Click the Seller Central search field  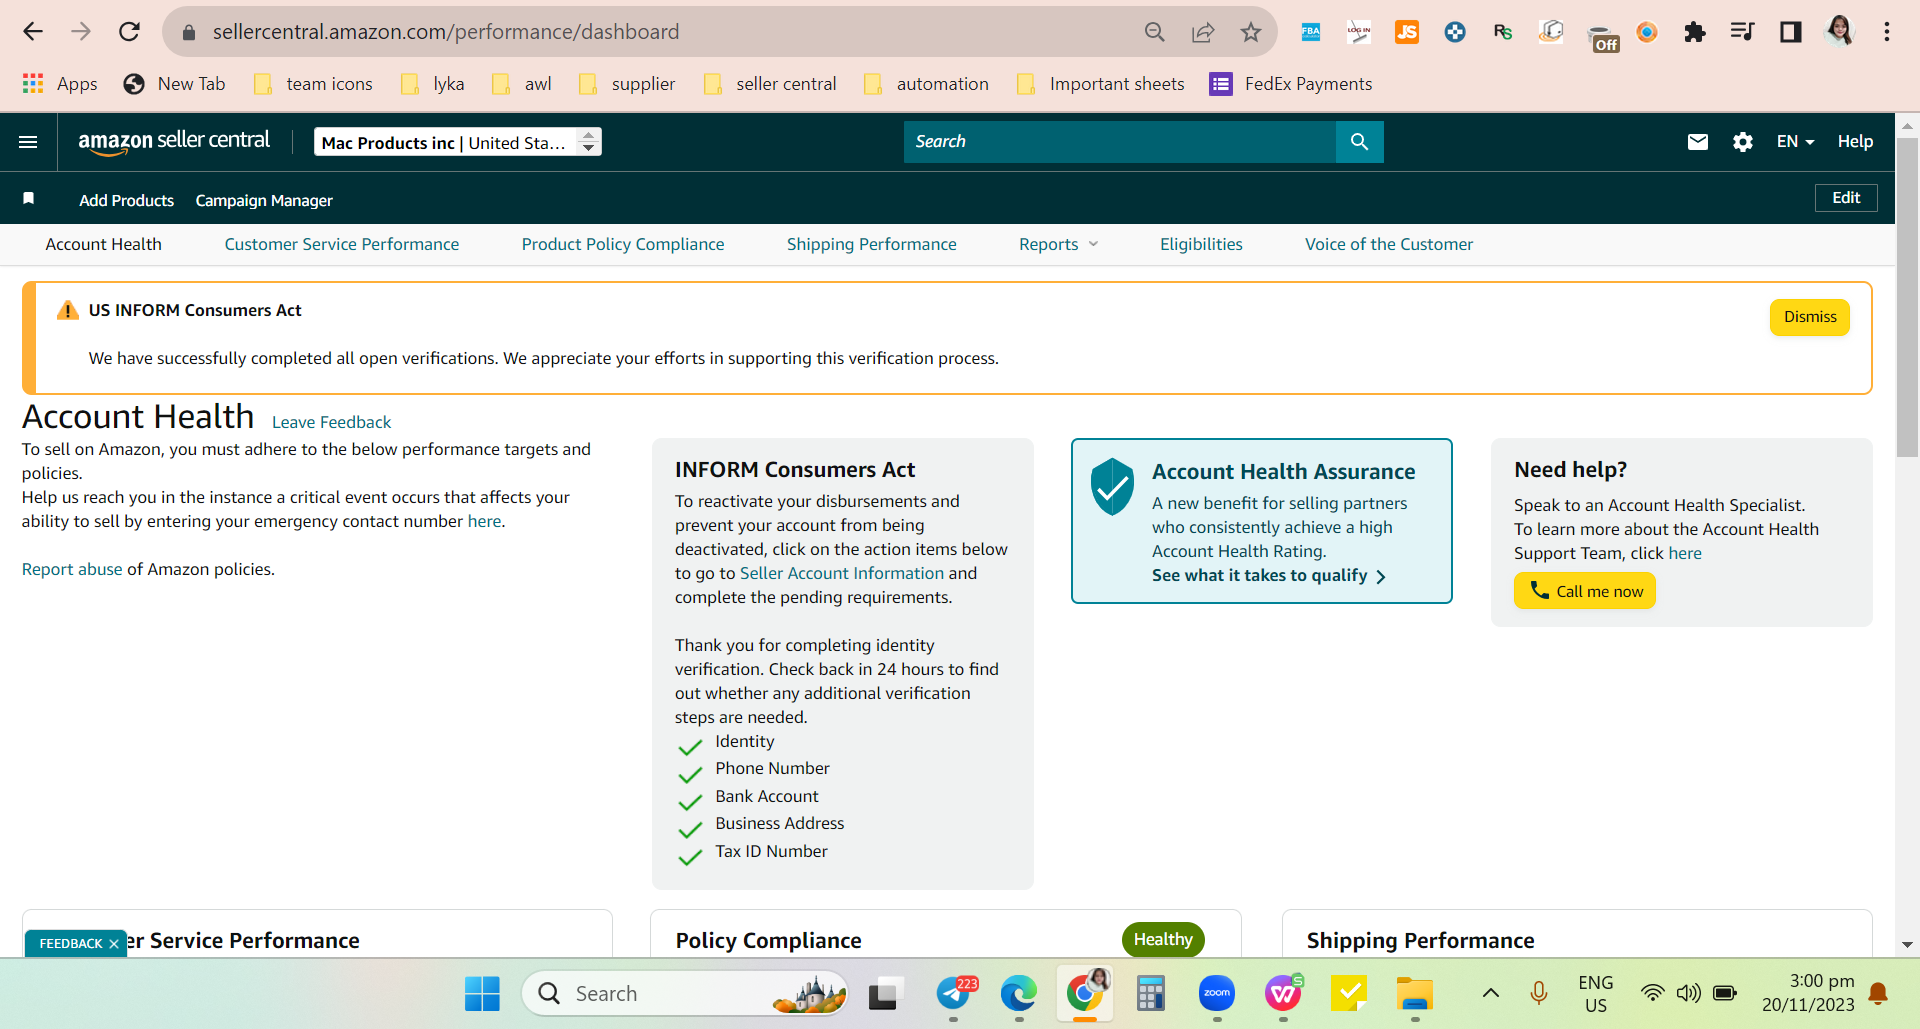[1120, 142]
